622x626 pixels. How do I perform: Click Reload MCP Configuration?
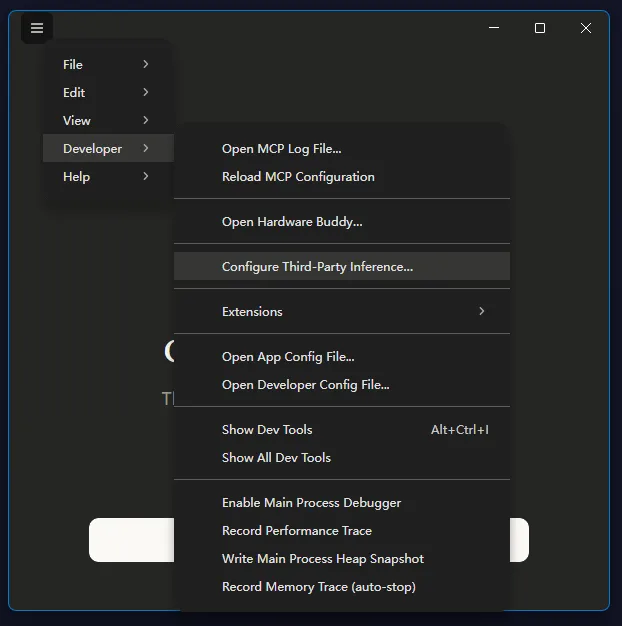coord(342,176)
